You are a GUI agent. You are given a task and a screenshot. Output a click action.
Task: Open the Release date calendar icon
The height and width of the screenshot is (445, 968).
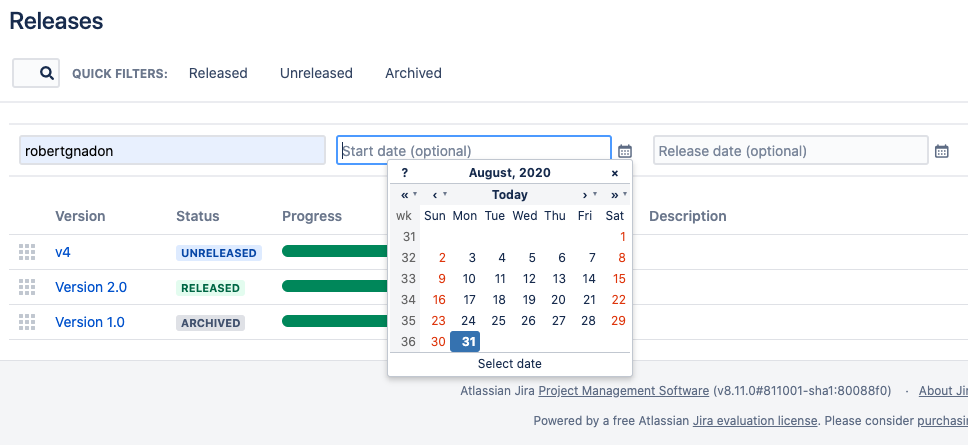tap(941, 151)
